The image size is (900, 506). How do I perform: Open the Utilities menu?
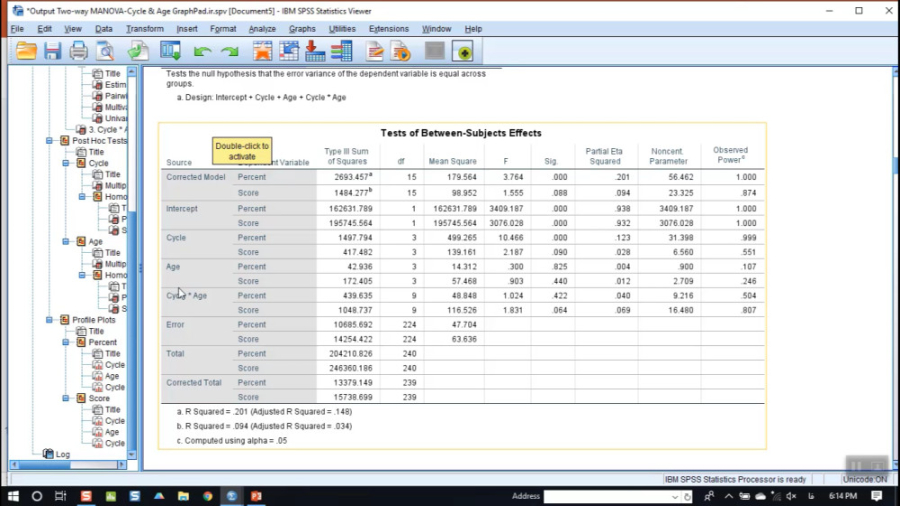pyautogui.click(x=342, y=29)
